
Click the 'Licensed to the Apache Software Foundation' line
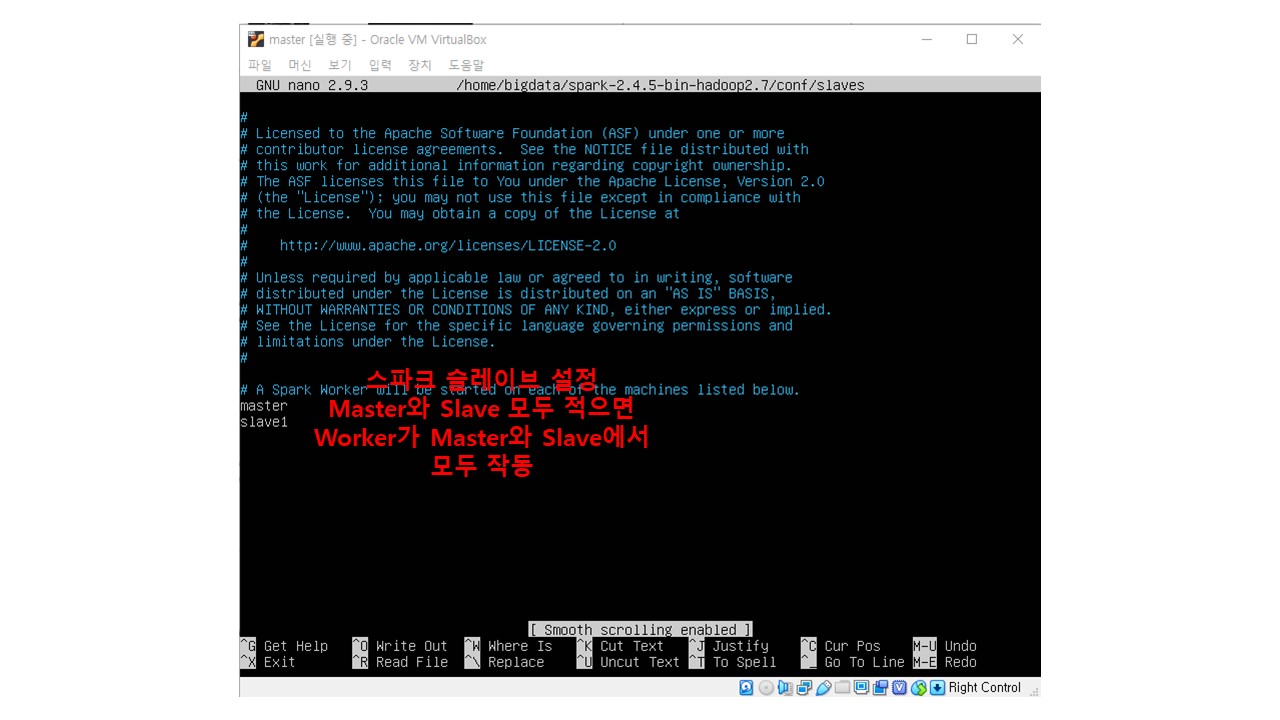512,133
